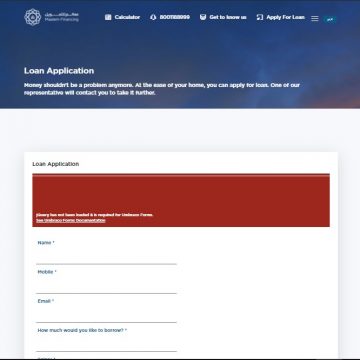The width and height of the screenshot is (360, 360).
Task: Click the red jQuery error banner
Action: coord(181,200)
